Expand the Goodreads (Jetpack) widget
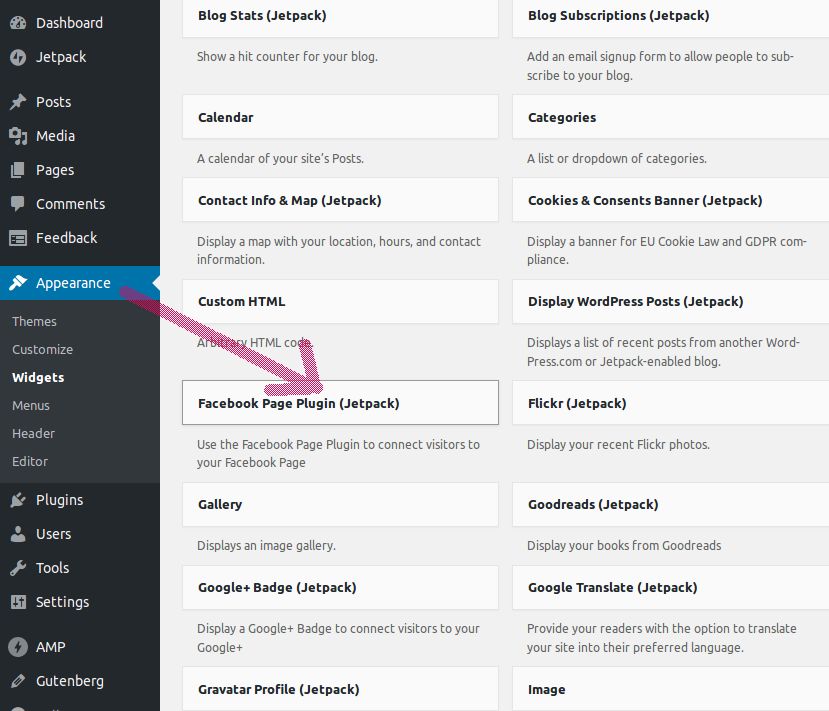The image size is (829, 711). (670, 504)
